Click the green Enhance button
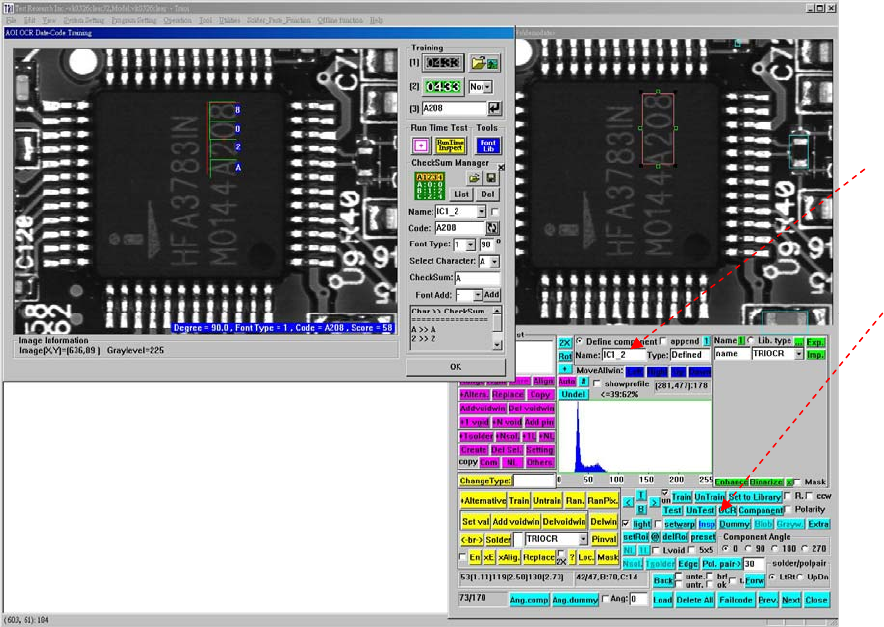The image size is (884, 627). click(732, 482)
